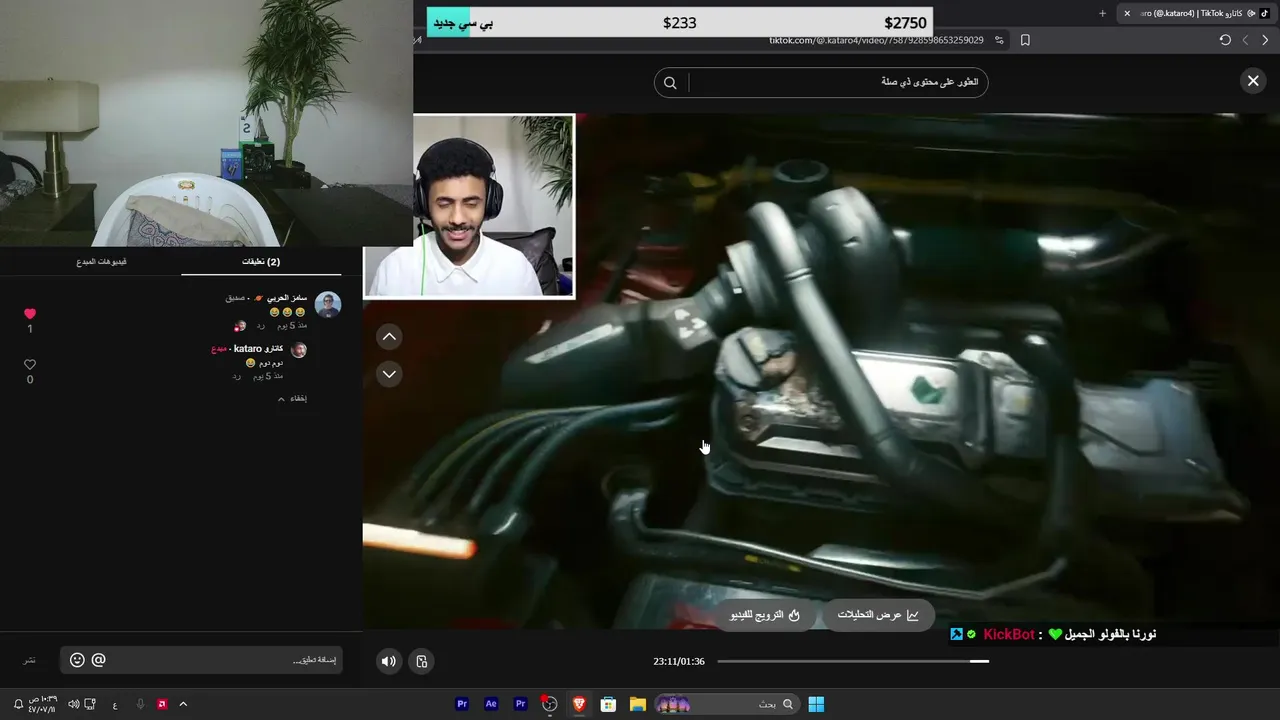Go to the next video with down arrow

(x=389, y=374)
